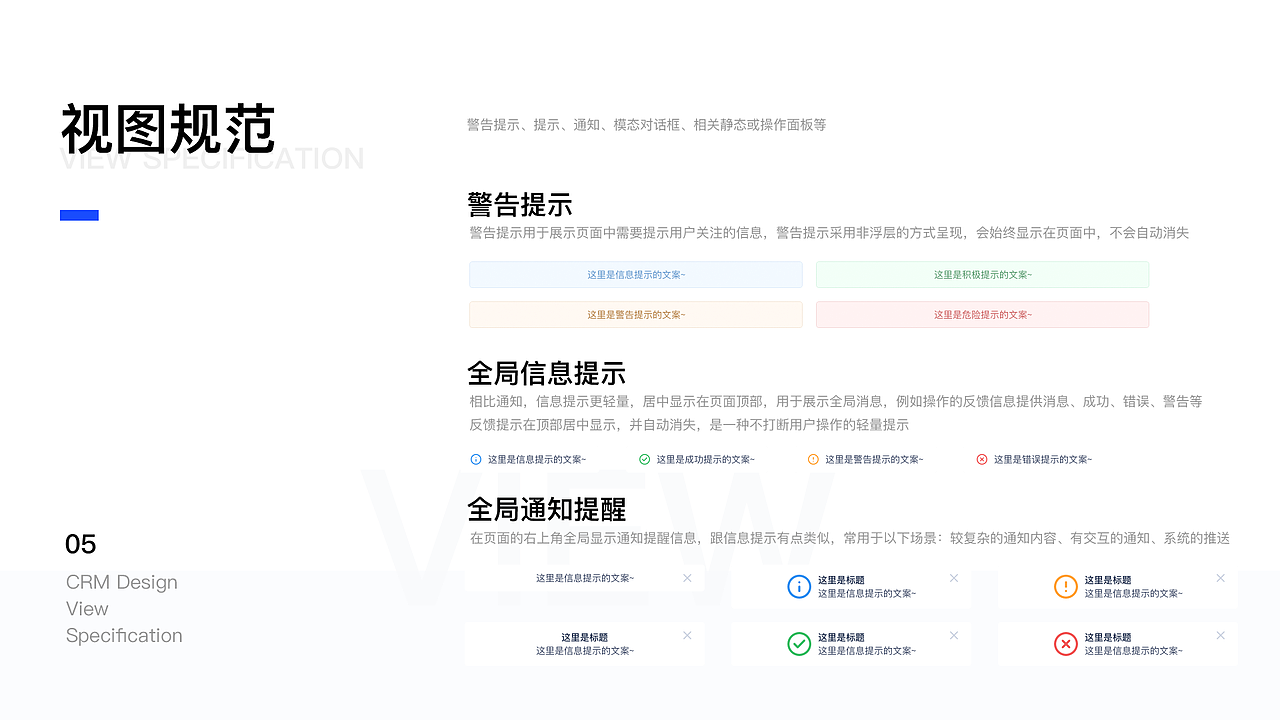Click the red alert banner 这里是危险提示的文案~
The width and height of the screenshot is (1280, 720).
pyautogui.click(x=983, y=314)
